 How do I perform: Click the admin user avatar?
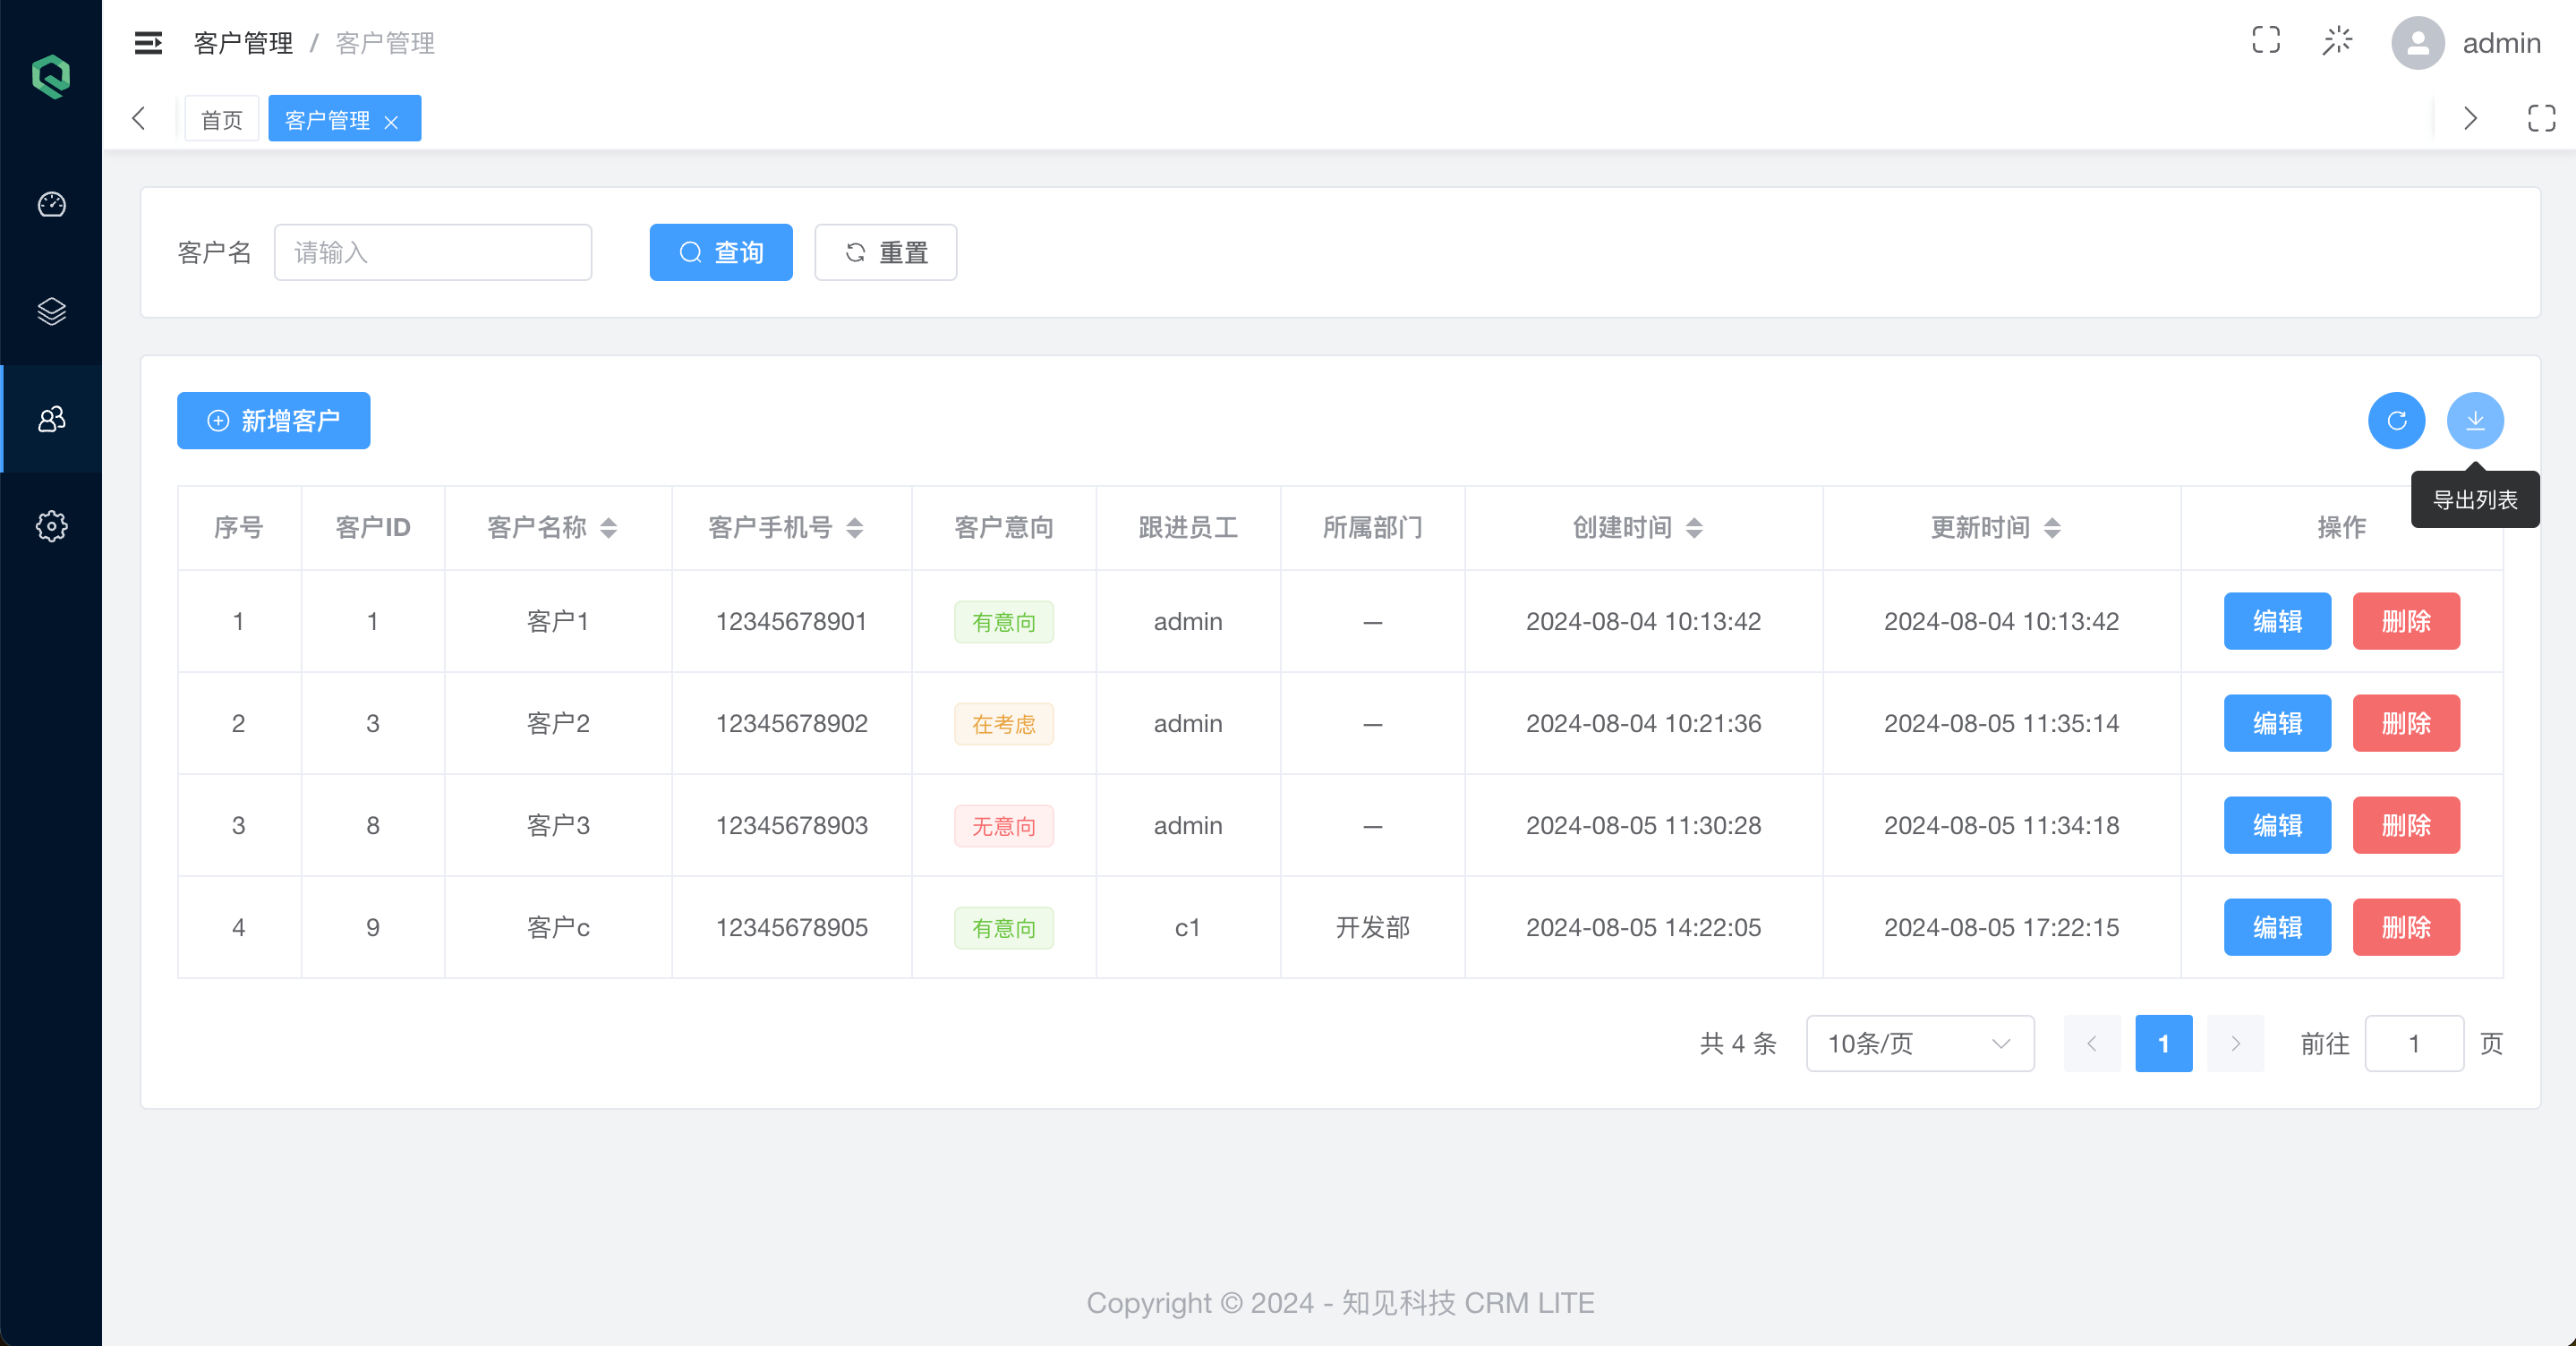click(2417, 43)
